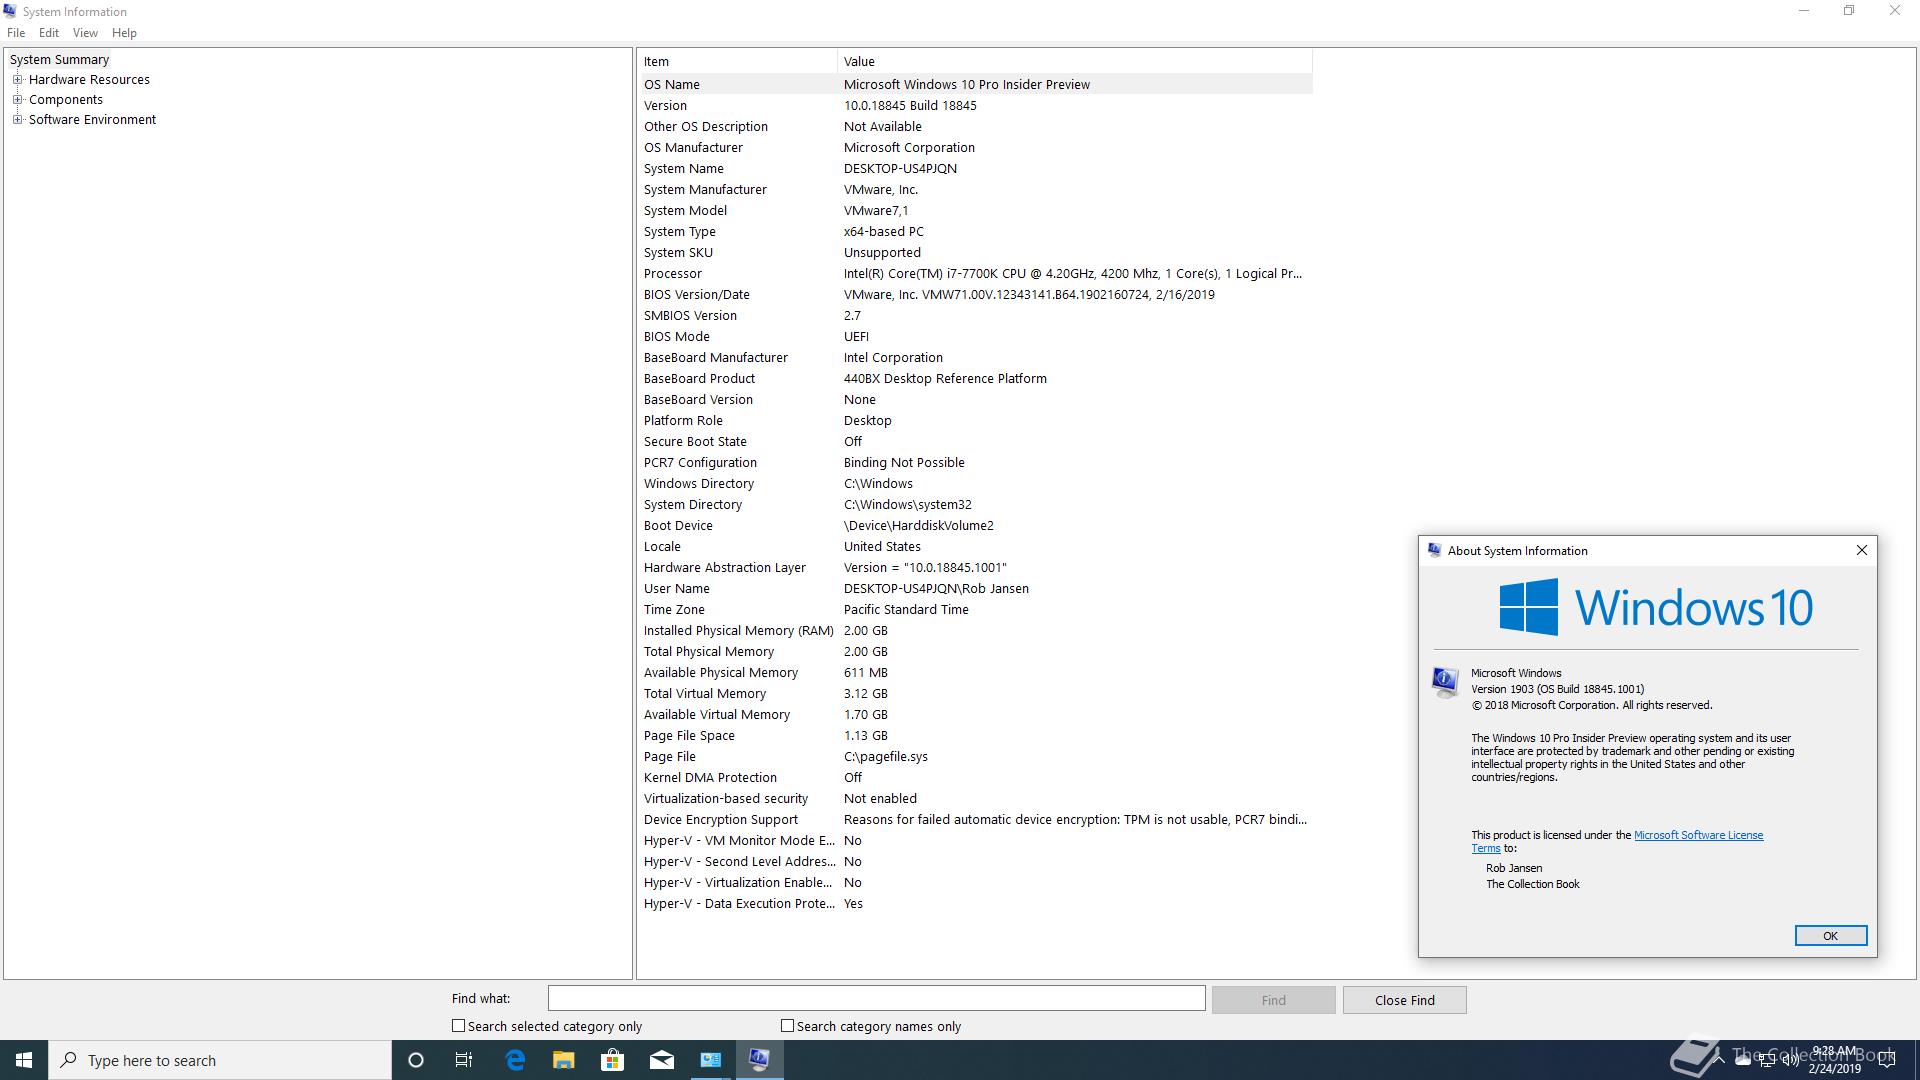Open the Windows Start menu
The image size is (1920, 1080).
coord(24,1060)
